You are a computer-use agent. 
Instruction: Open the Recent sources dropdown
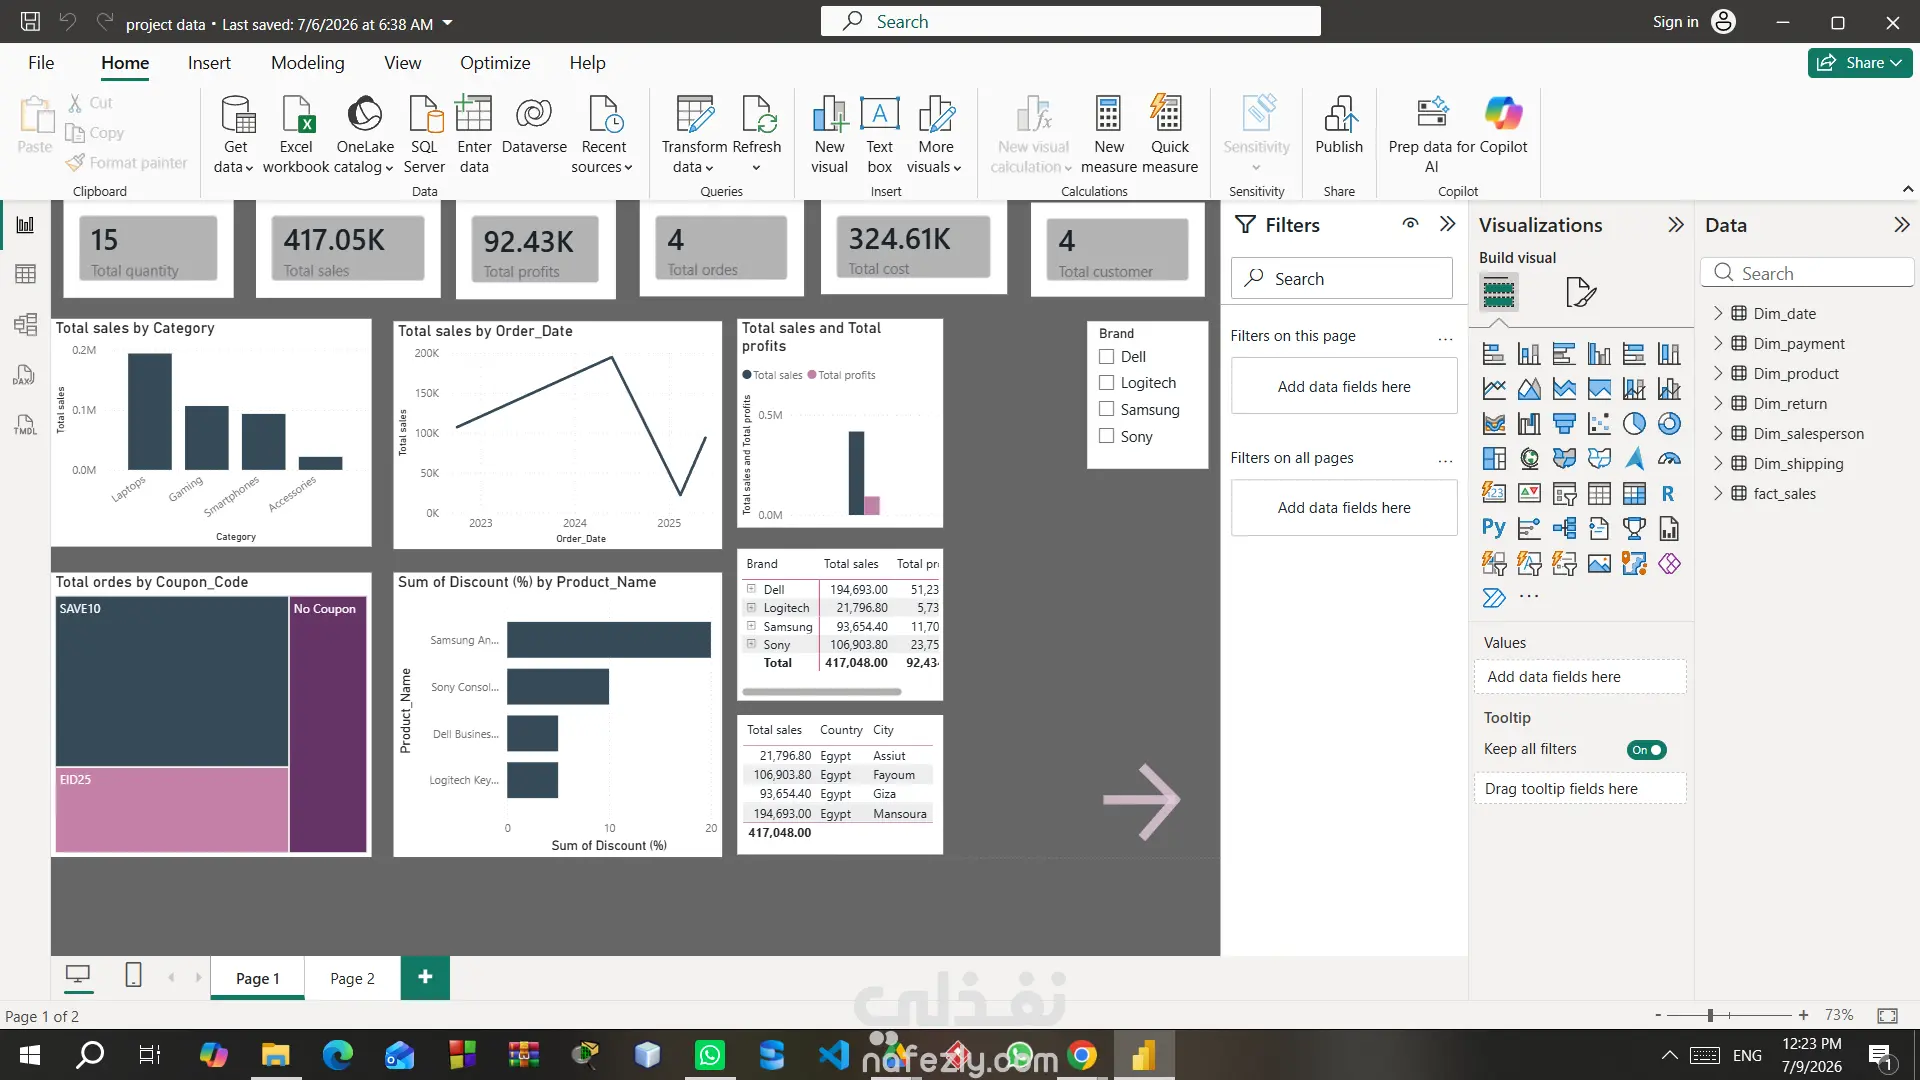[603, 136]
